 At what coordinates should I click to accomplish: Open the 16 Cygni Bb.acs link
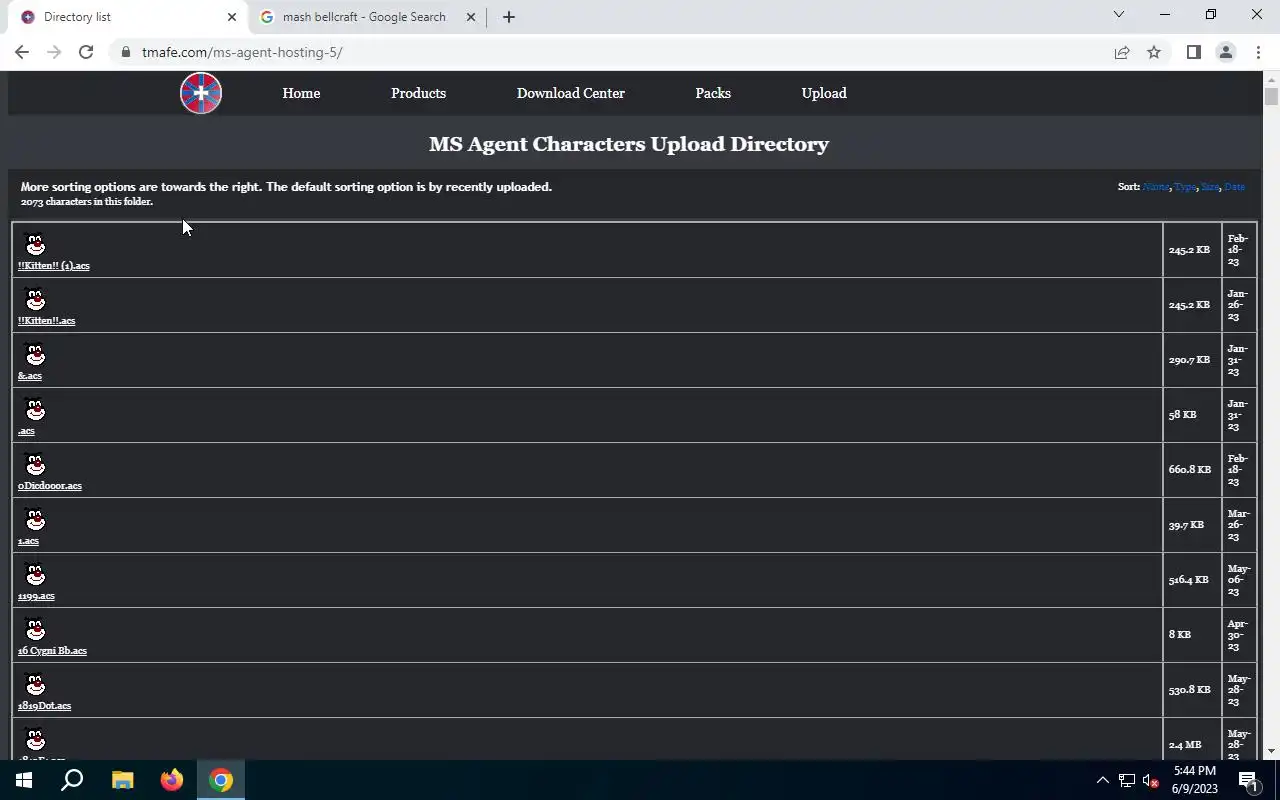pyautogui.click(x=52, y=651)
